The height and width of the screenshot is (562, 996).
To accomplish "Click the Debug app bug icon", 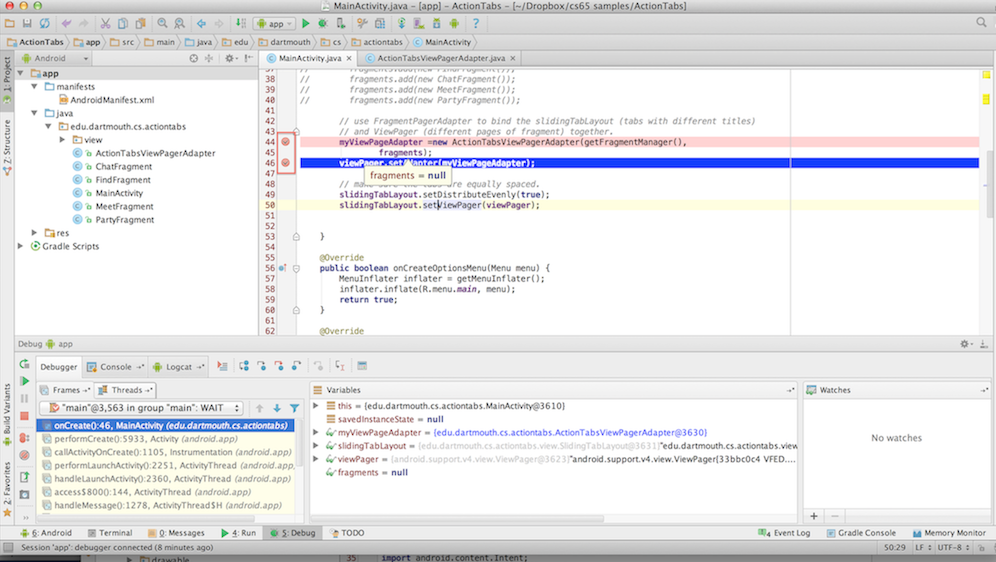I will pos(323,23).
